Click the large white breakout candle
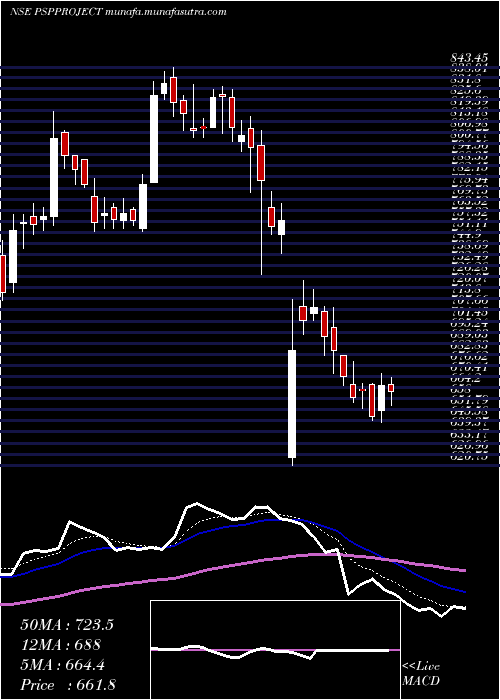The width and height of the screenshot is (500, 700). (154, 139)
